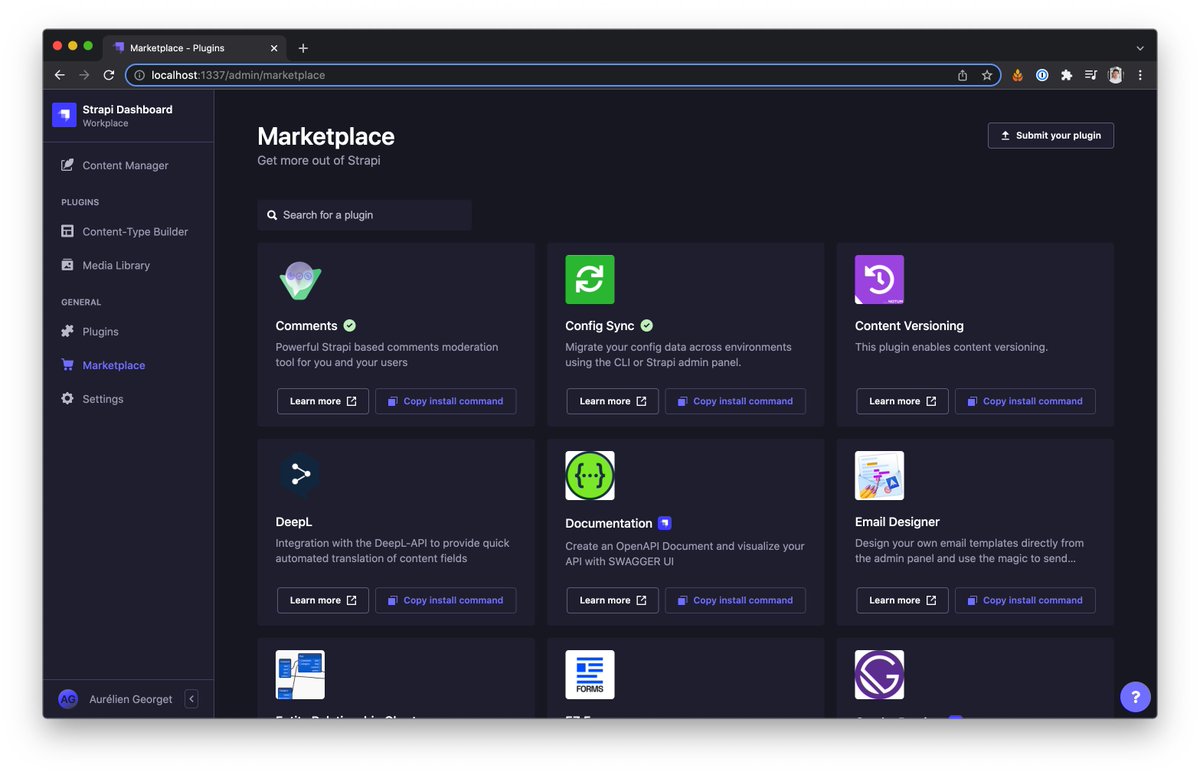Click the Comments plugin logo
The image size is (1200, 775).
coord(300,280)
